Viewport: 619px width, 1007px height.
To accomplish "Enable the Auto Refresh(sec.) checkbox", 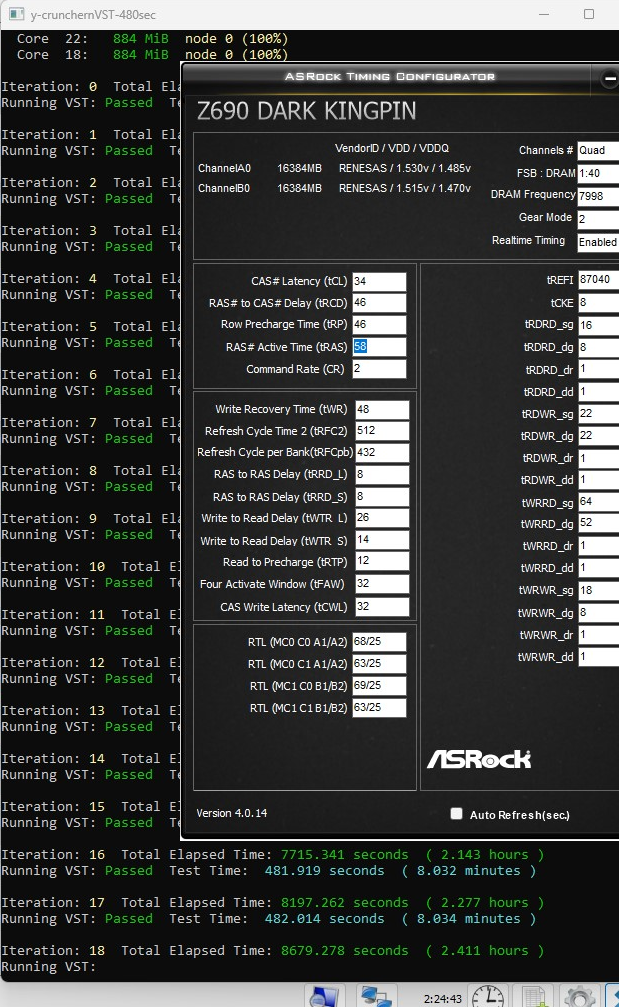I will point(457,814).
